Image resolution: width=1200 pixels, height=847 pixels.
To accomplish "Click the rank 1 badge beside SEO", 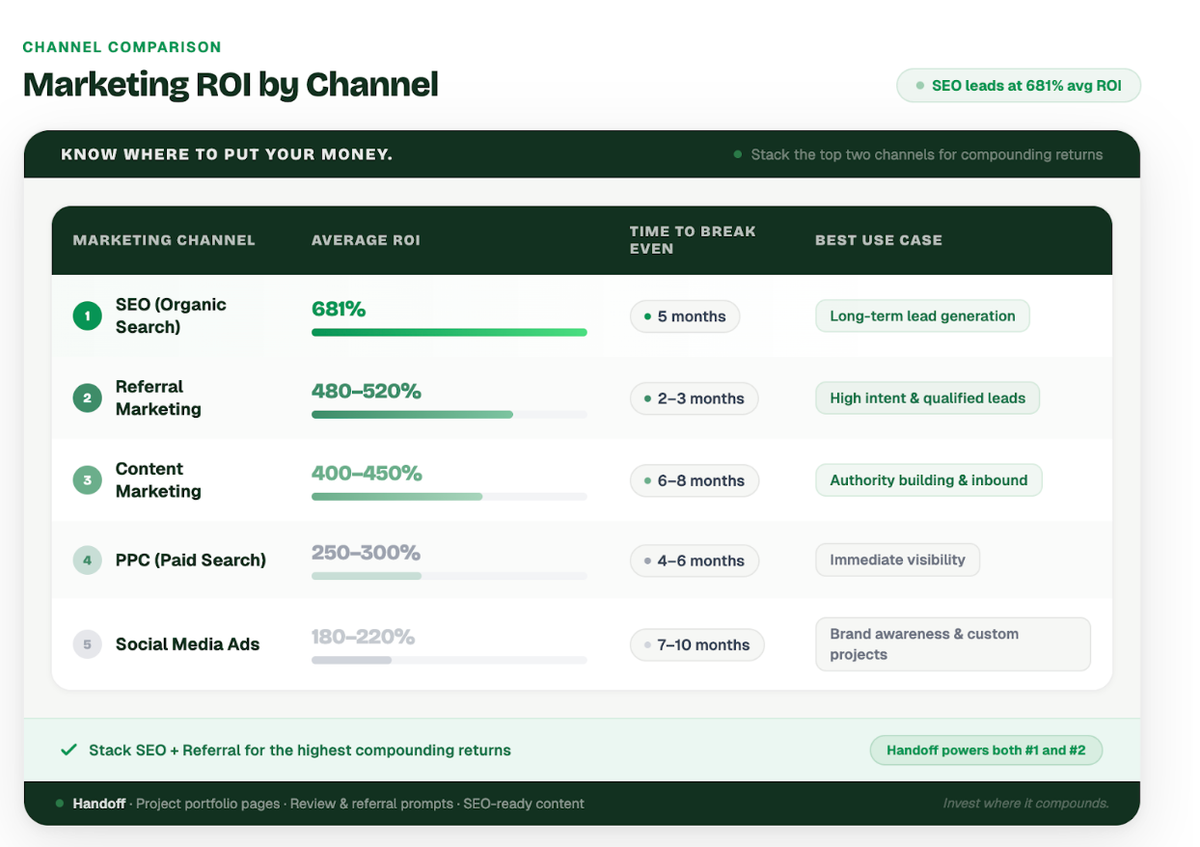I will [x=87, y=316].
